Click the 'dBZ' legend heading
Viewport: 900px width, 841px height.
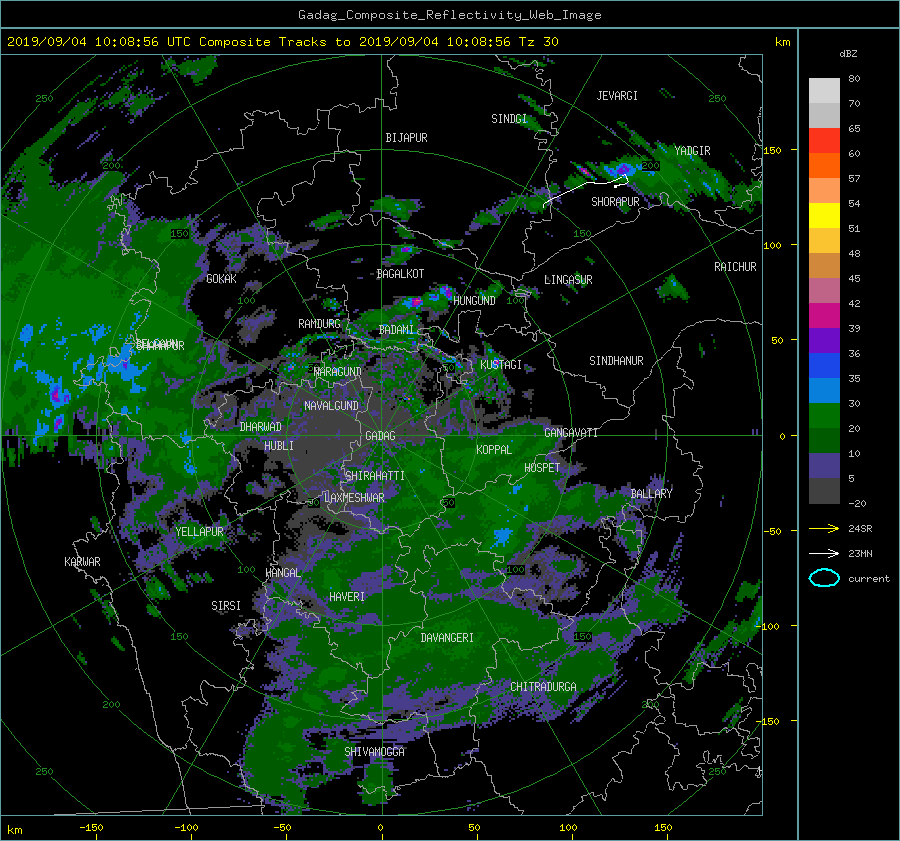tap(848, 53)
